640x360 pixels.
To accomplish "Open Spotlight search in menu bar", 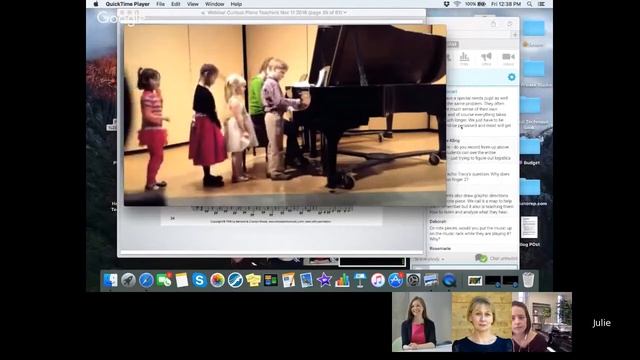I will pos(529,4).
